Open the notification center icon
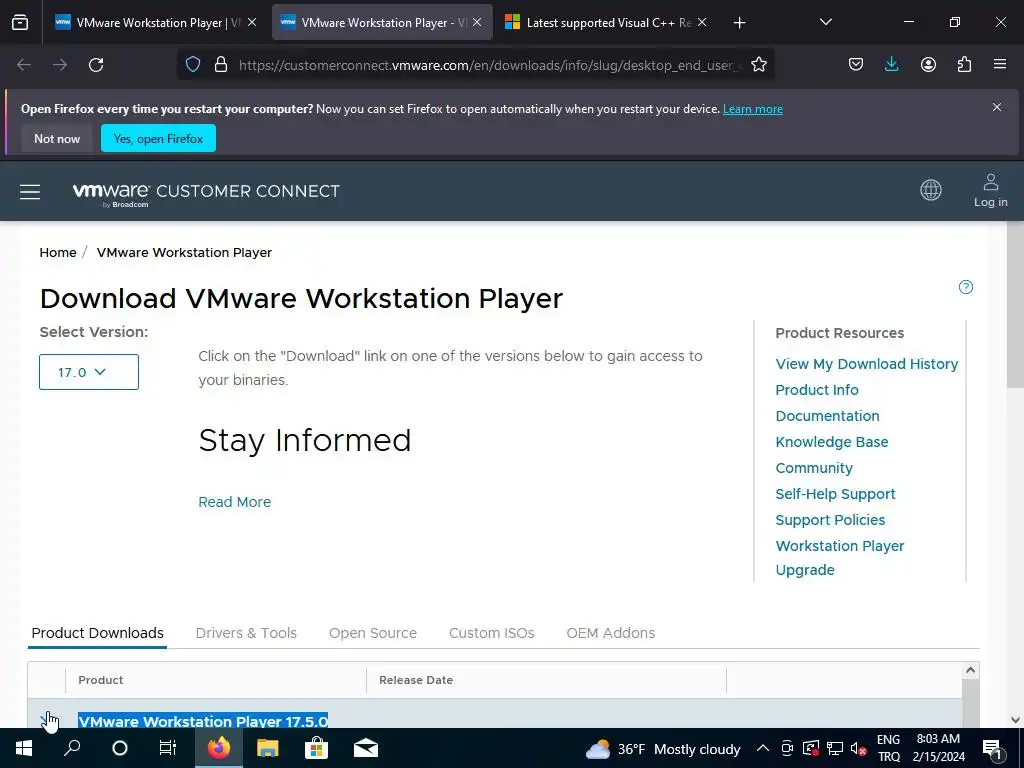Viewport: 1024px width, 768px height. 992,748
